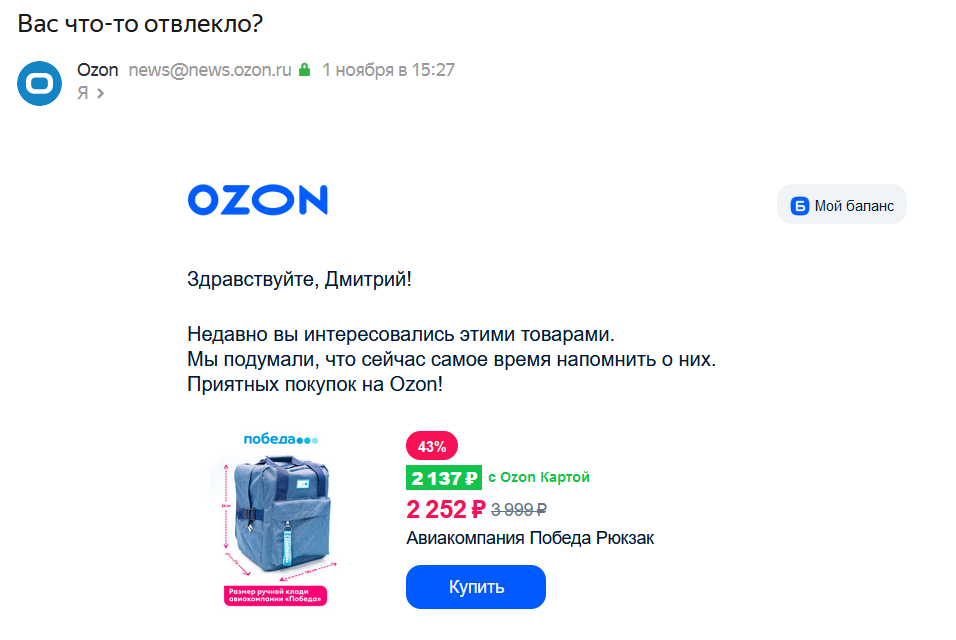956x640 pixels.
Task: Click the email date 1 ноября в 15:27
Action: tap(388, 70)
